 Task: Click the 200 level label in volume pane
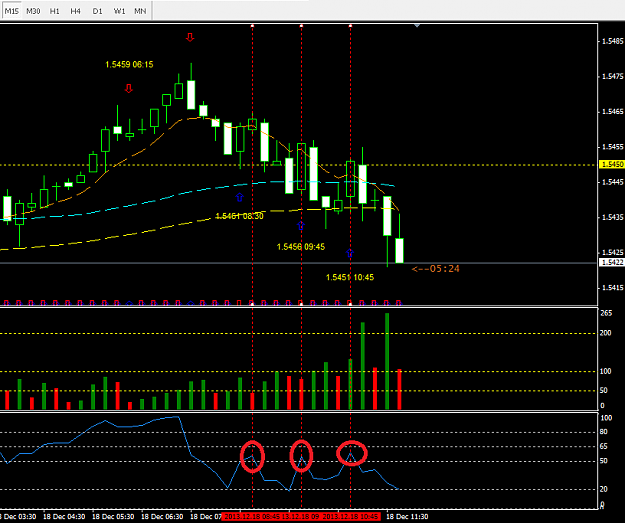606,333
